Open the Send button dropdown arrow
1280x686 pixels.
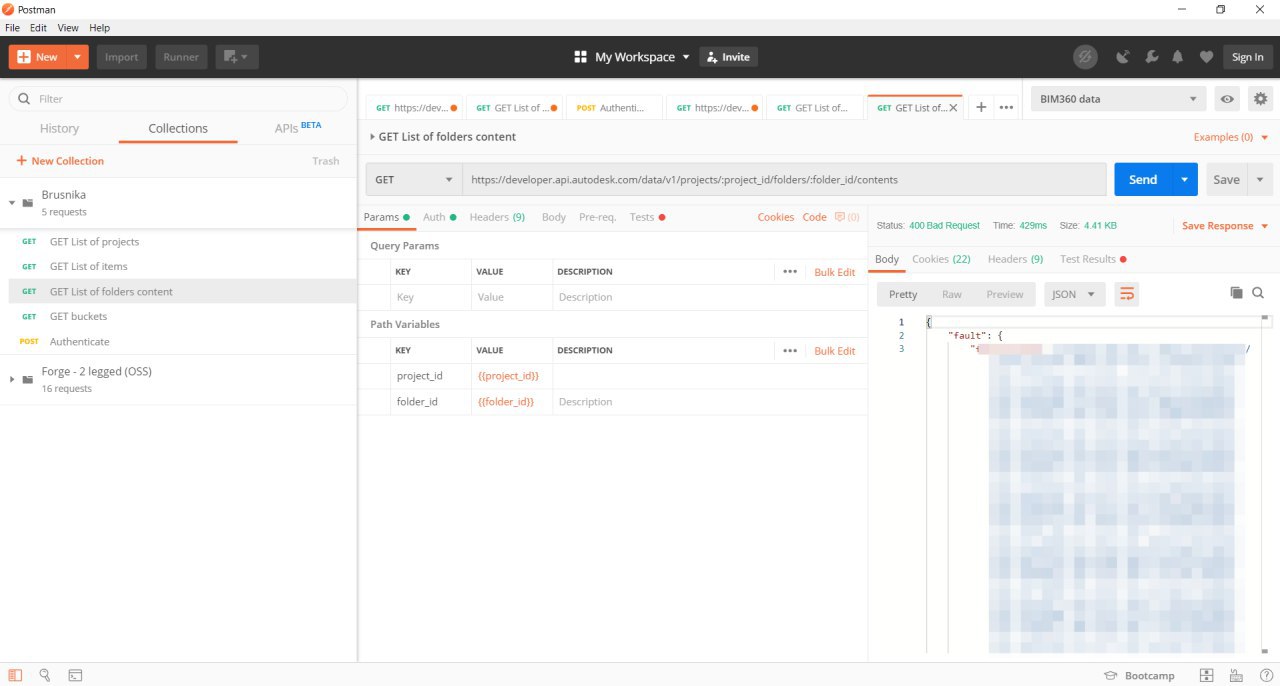pos(1184,180)
